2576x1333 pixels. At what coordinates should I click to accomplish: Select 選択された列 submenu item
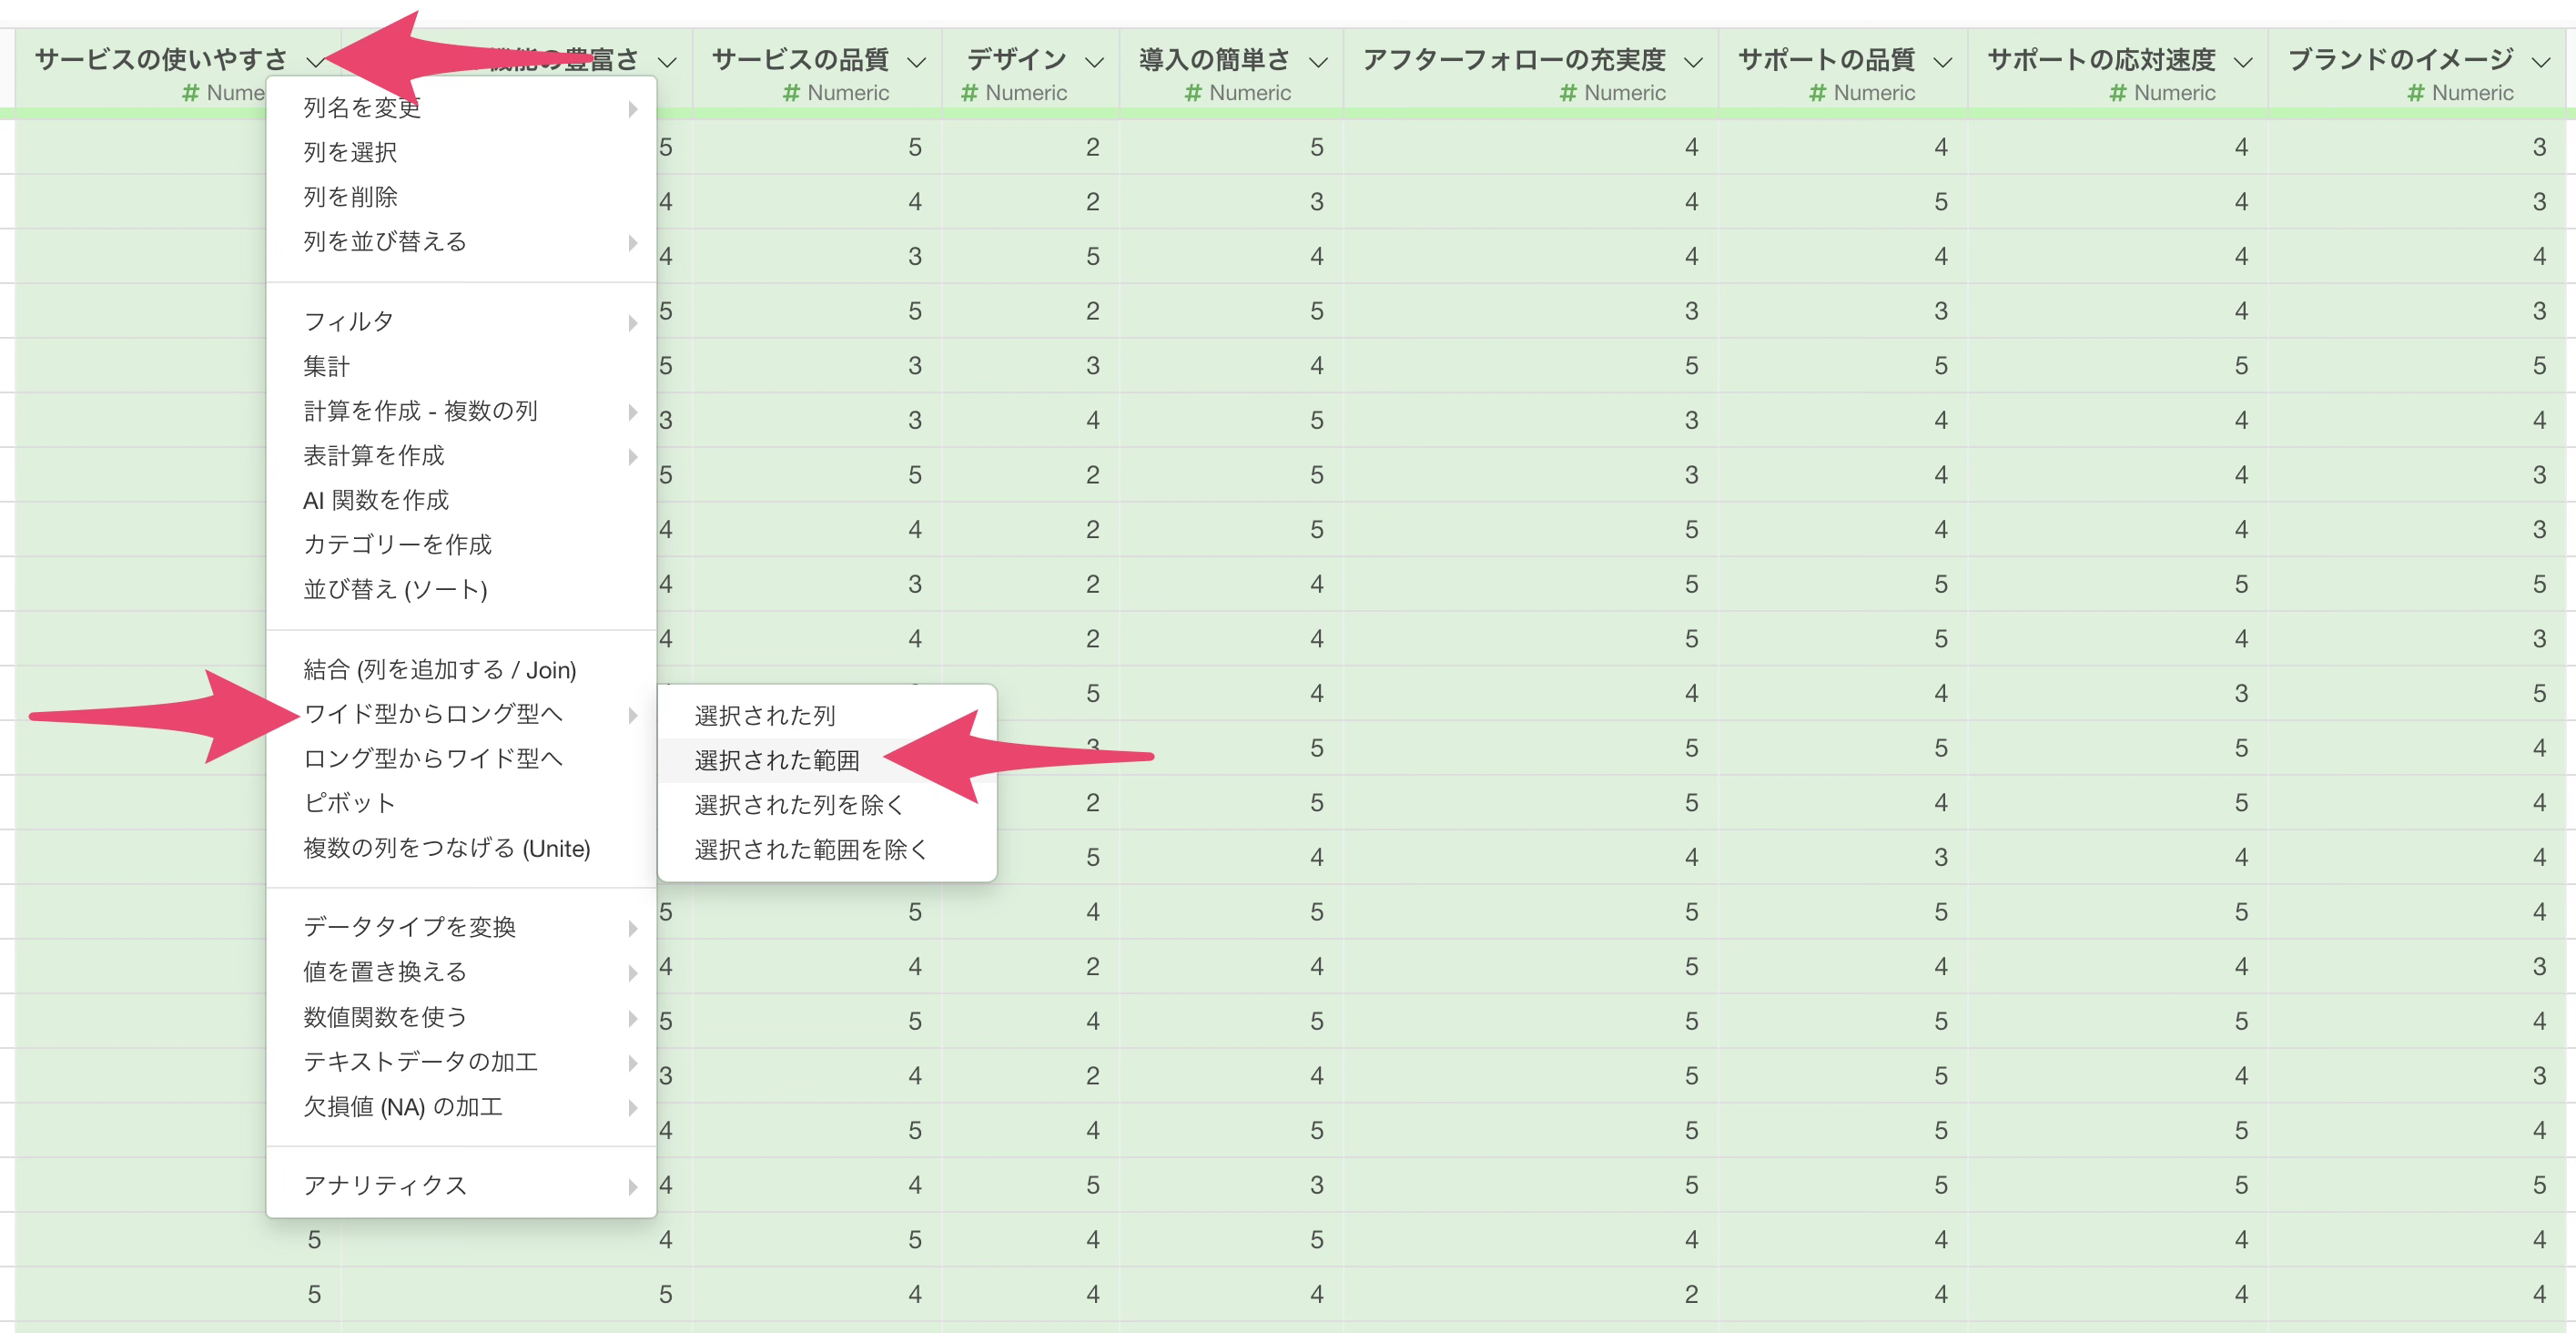pos(764,716)
